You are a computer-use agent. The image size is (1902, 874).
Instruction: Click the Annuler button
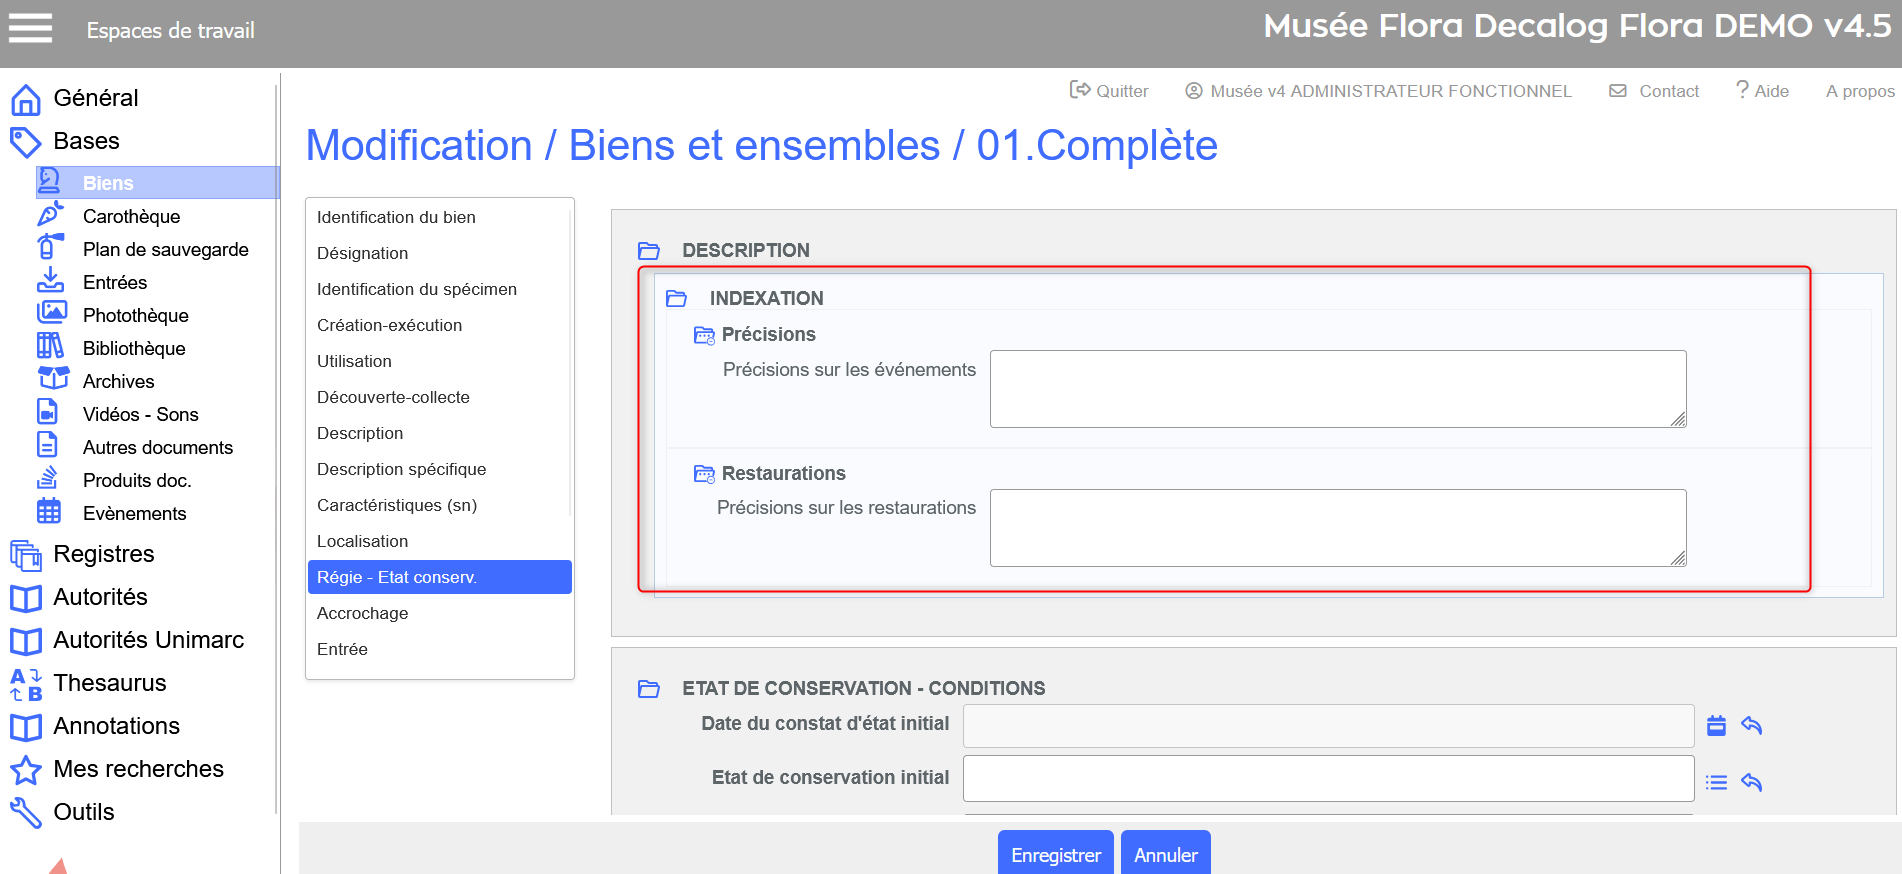(x=1165, y=854)
